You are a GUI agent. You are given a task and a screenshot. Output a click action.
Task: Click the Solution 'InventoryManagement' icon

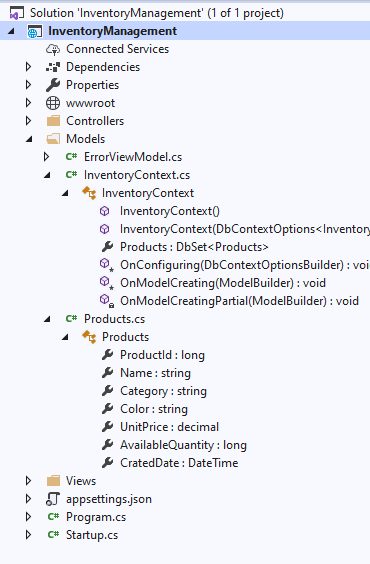click(x=17, y=13)
